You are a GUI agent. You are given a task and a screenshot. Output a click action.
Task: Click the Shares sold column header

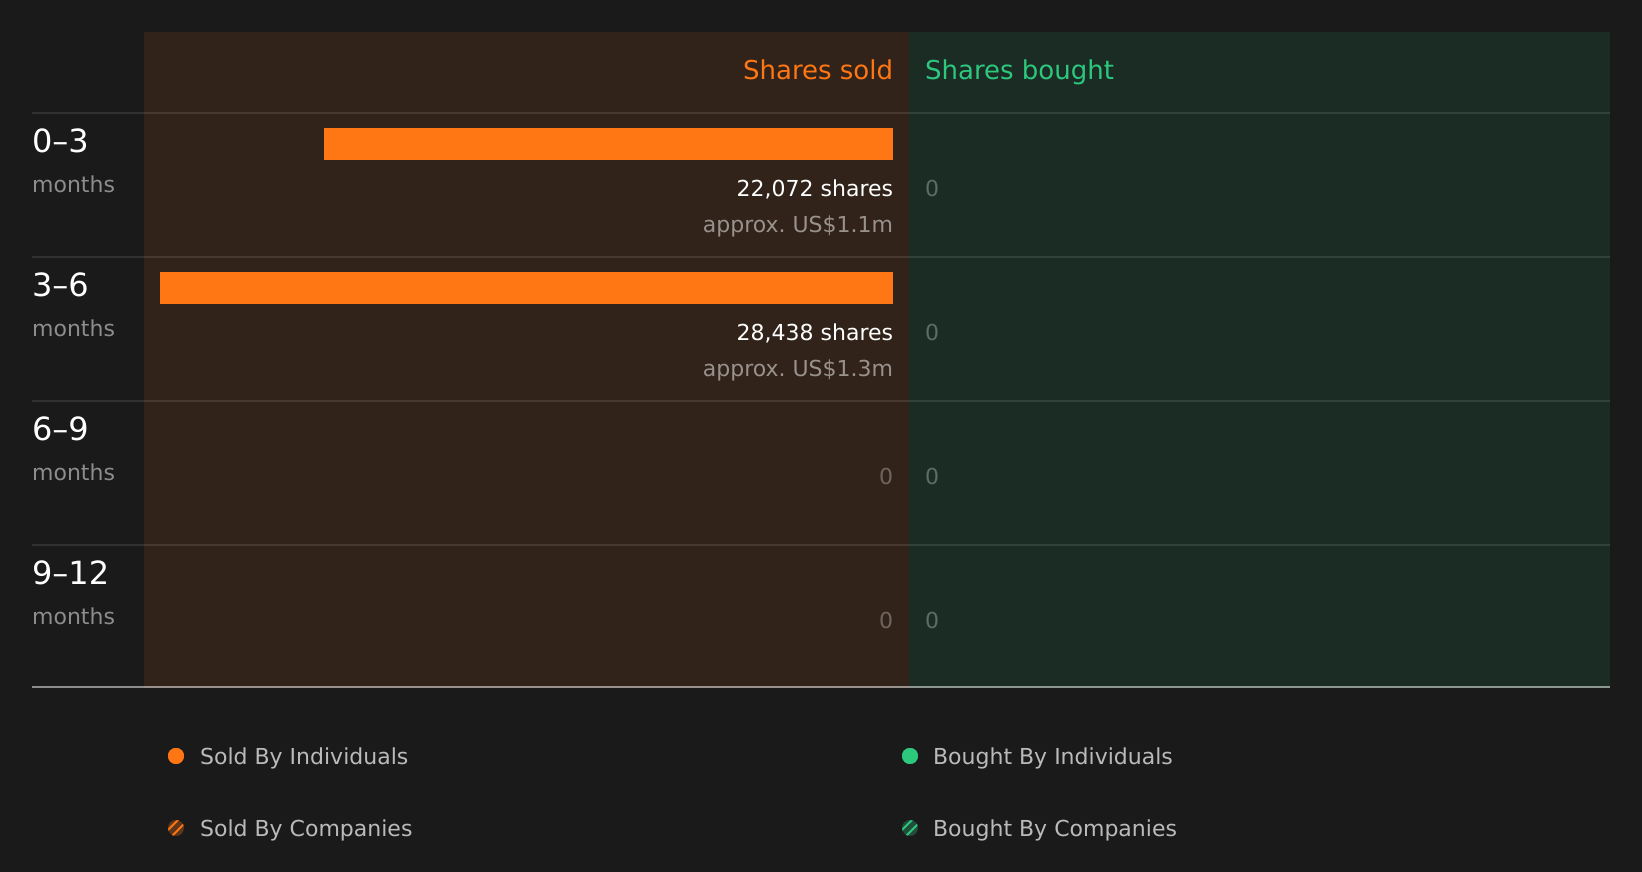[x=817, y=70]
